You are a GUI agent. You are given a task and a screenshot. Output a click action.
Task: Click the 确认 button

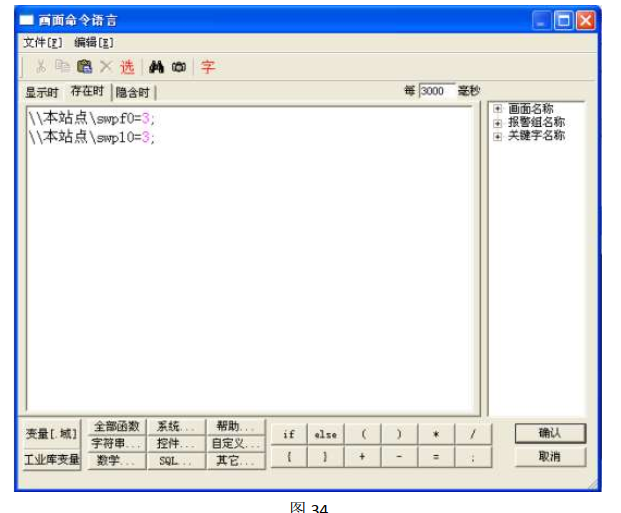(550, 433)
